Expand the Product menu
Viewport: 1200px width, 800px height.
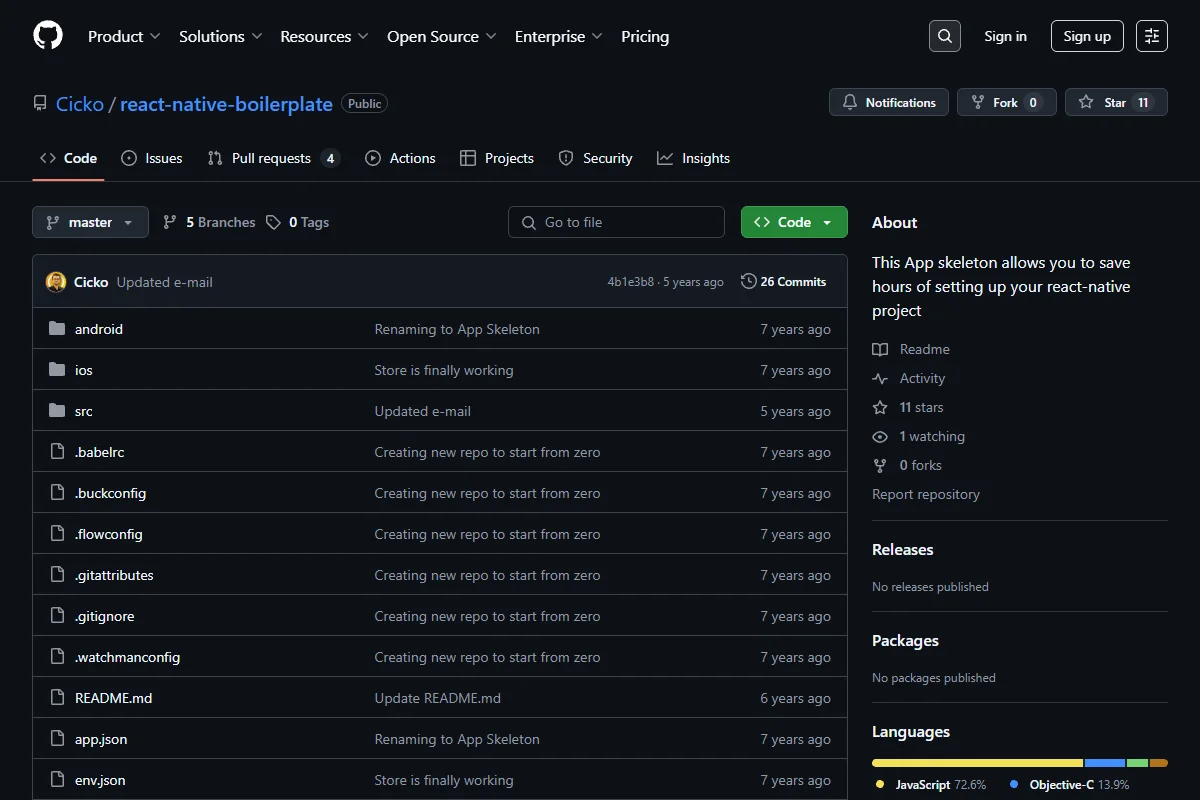tap(124, 36)
